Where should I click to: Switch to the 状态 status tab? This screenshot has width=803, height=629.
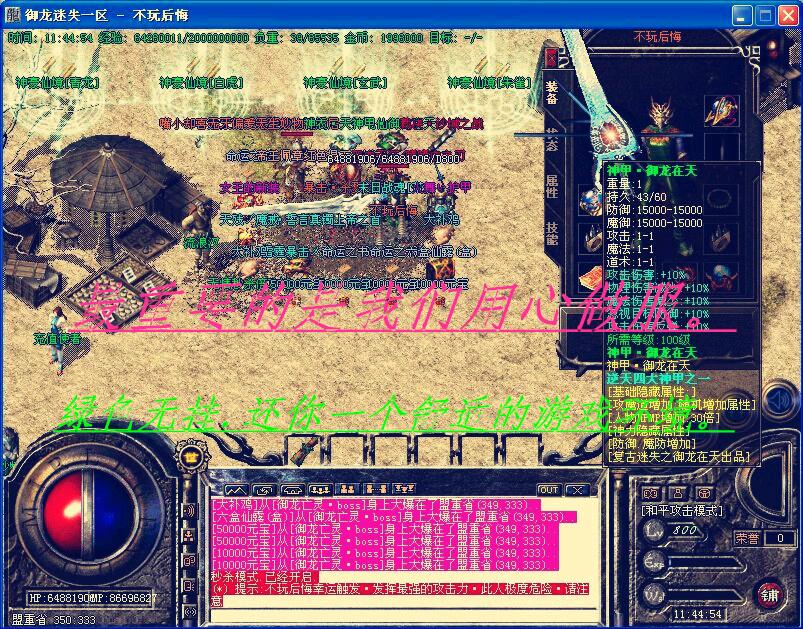pyautogui.click(x=551, y=140)
